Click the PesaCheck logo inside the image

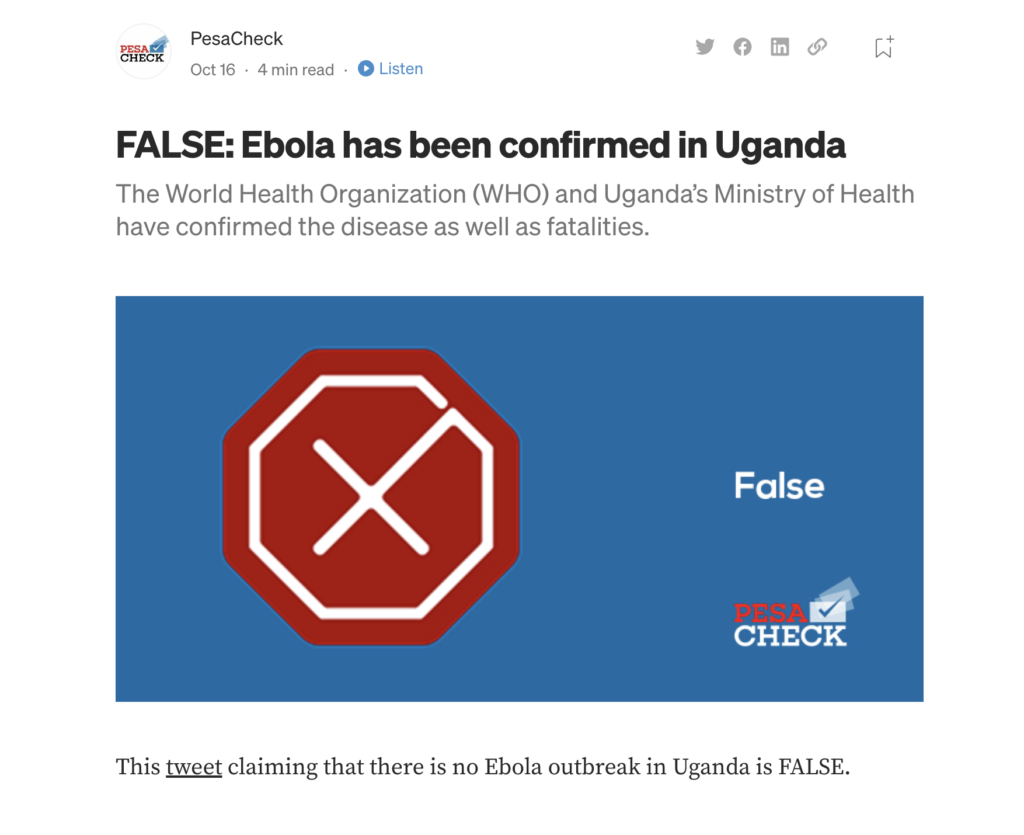point(795,614)
